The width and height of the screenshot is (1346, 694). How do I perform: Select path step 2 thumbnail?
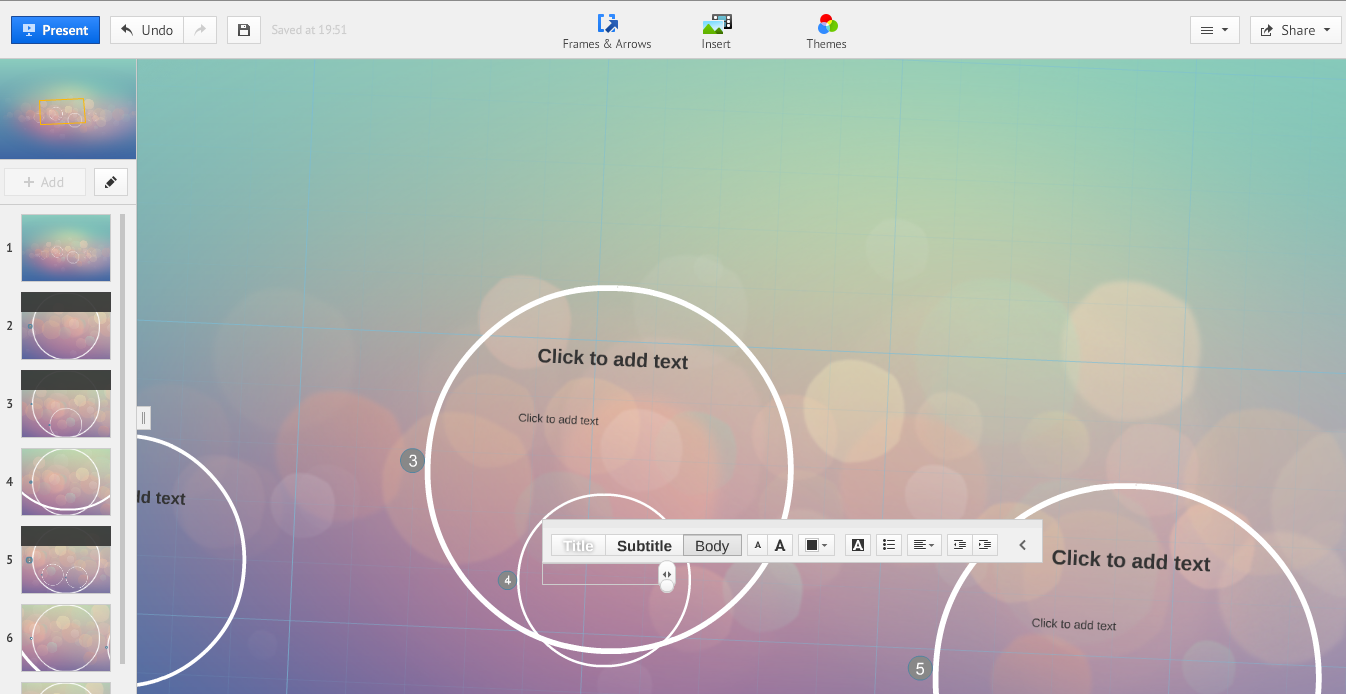point(66,326)
